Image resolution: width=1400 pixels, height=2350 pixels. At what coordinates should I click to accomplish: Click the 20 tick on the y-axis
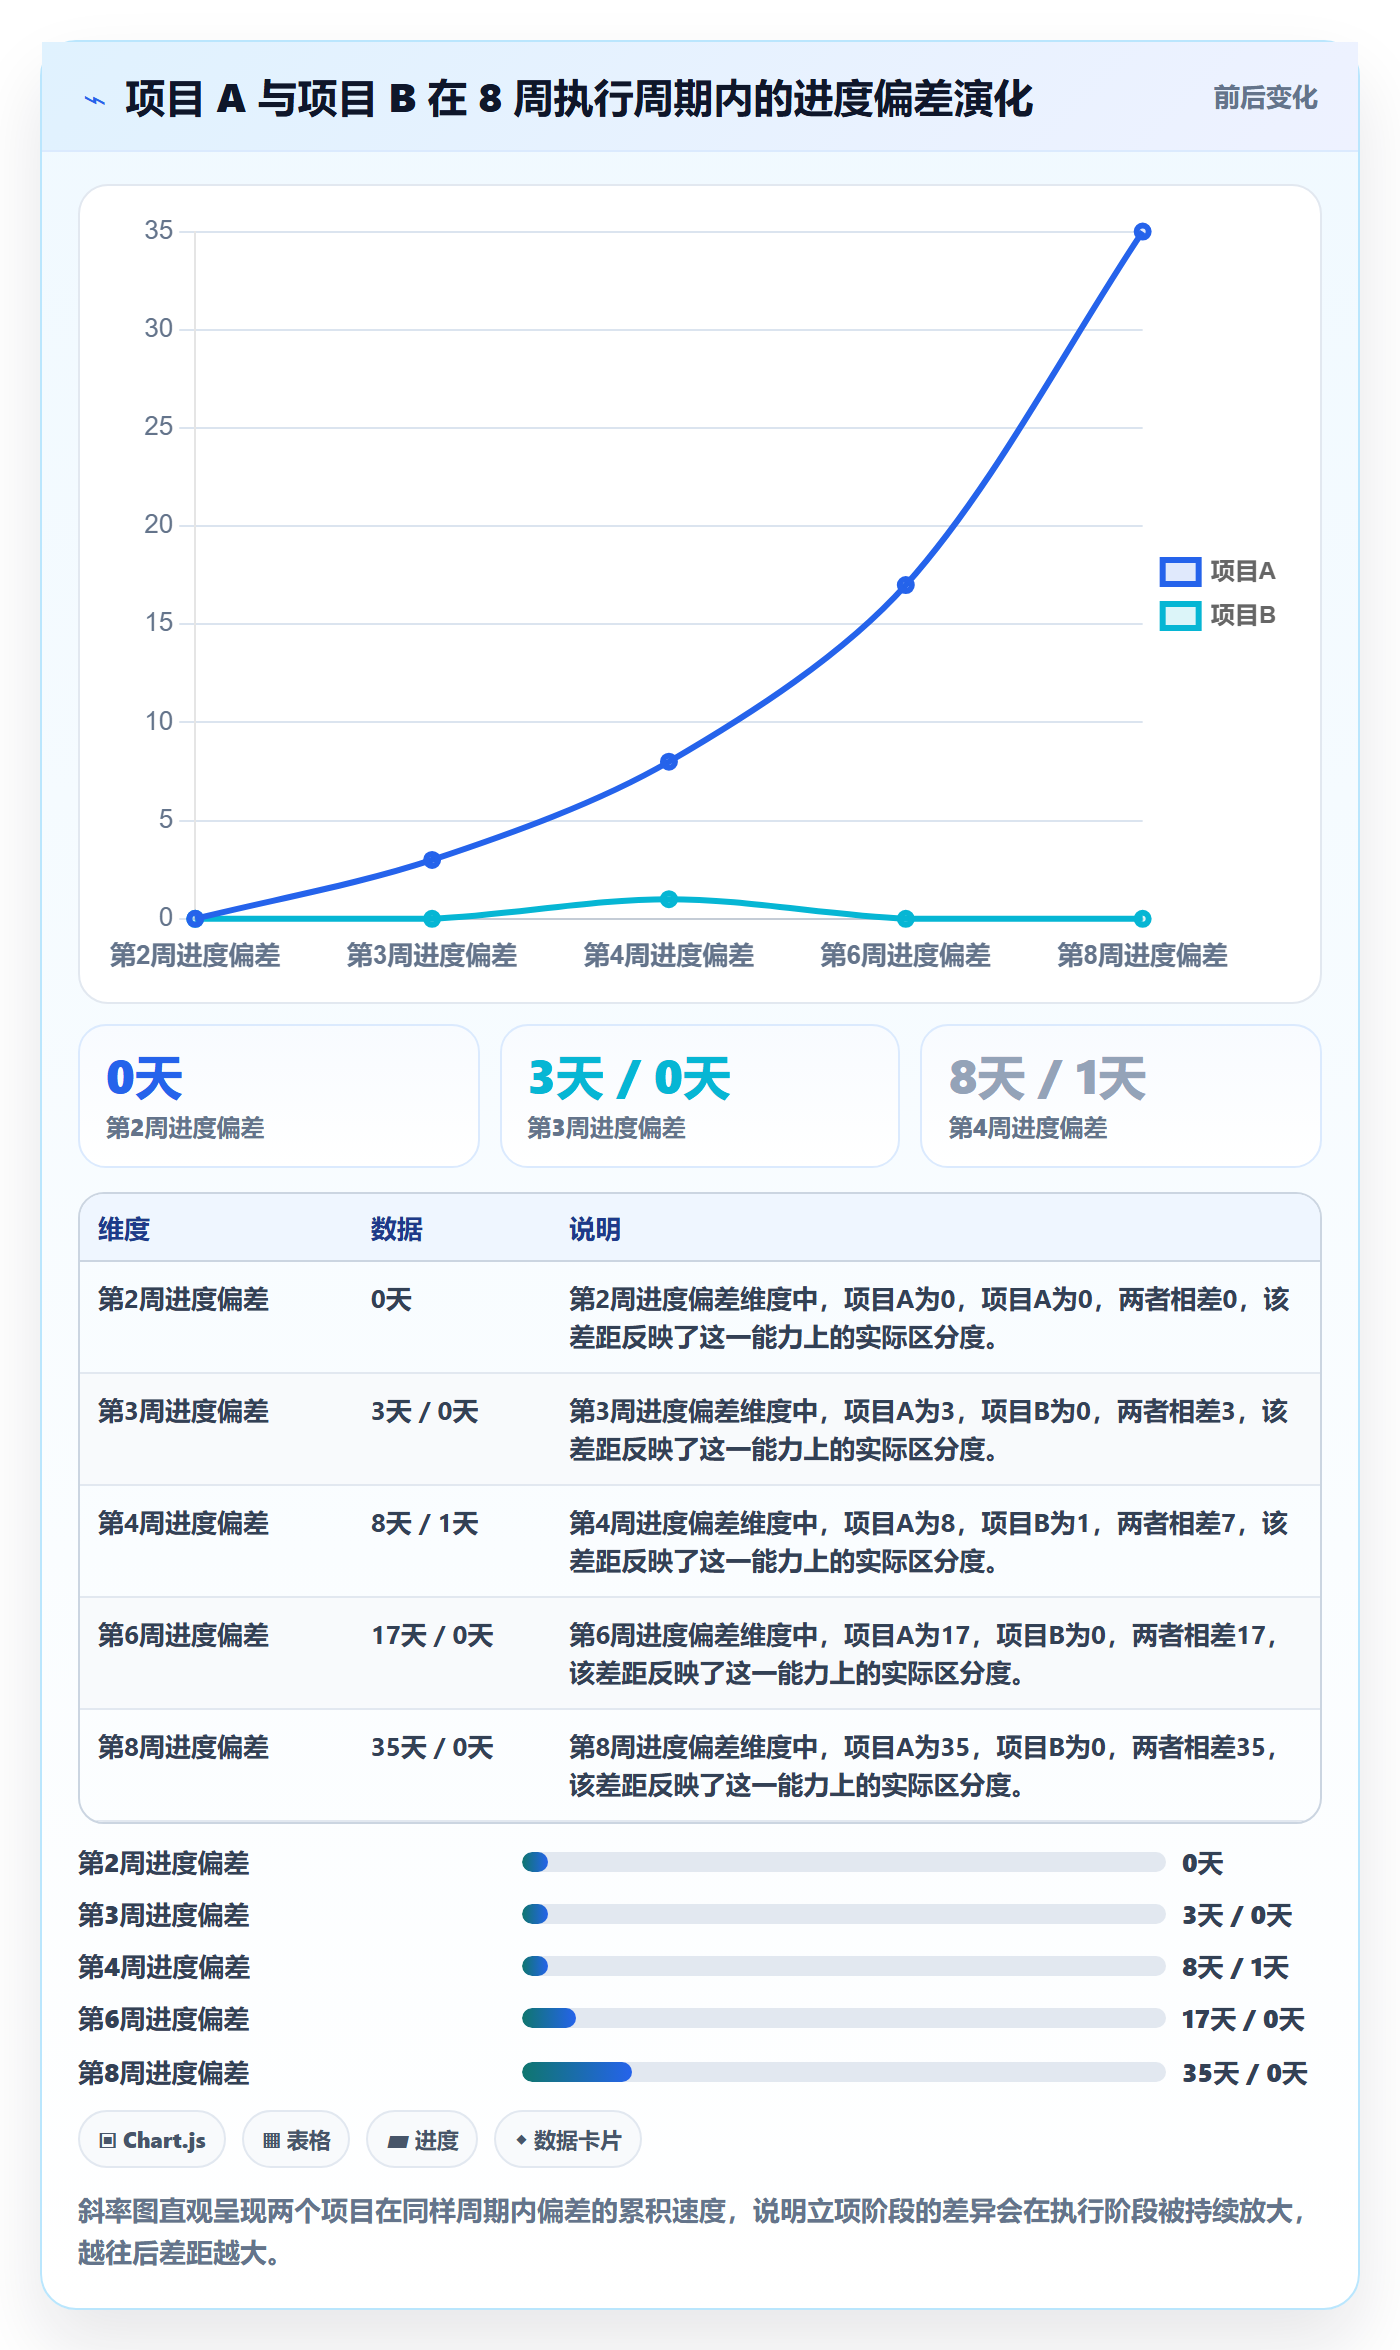point(159,525)
